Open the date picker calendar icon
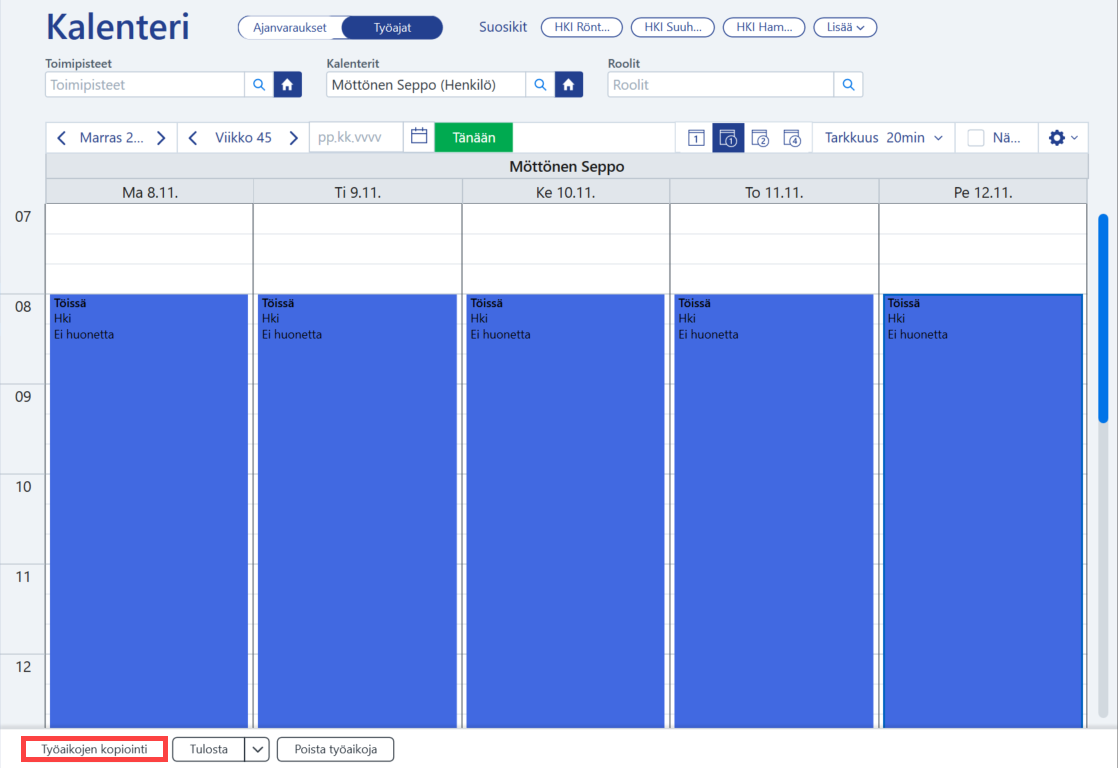The image size is (1118, 768). click(419, 137)
